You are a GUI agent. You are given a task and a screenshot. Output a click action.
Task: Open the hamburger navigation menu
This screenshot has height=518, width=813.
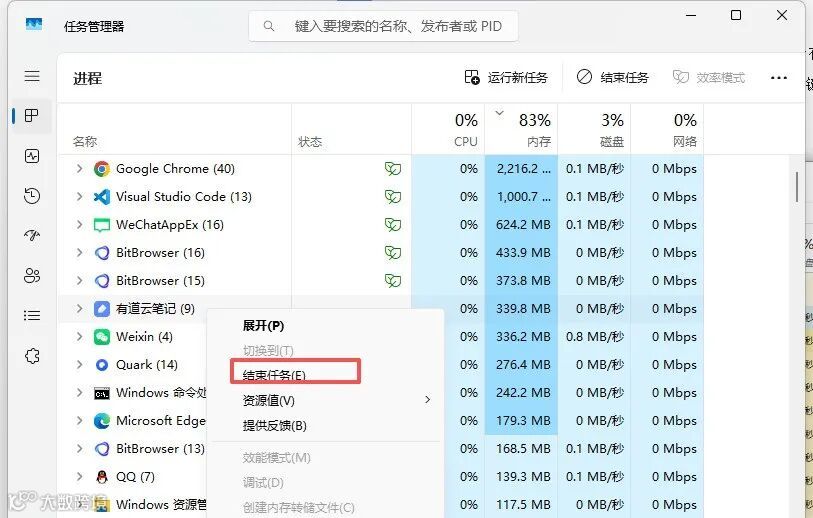[x=32, y=76]
